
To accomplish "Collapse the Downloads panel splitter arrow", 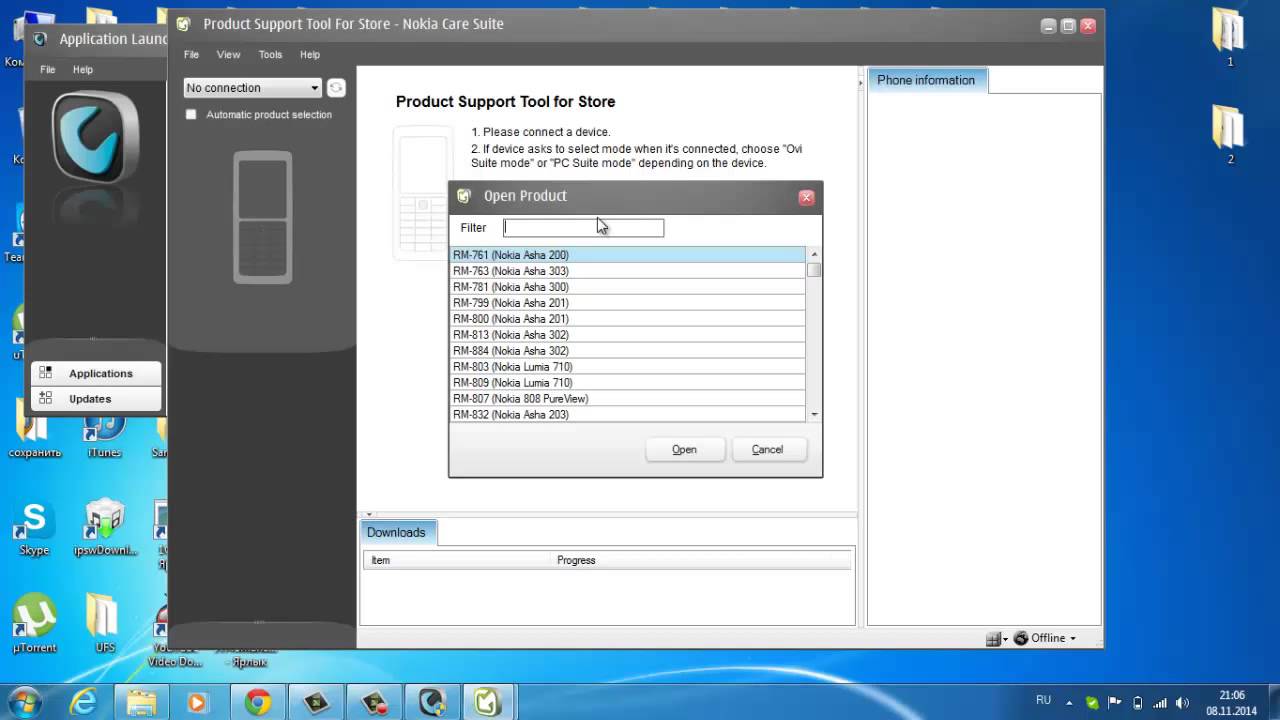I will [x=370, y=514].
